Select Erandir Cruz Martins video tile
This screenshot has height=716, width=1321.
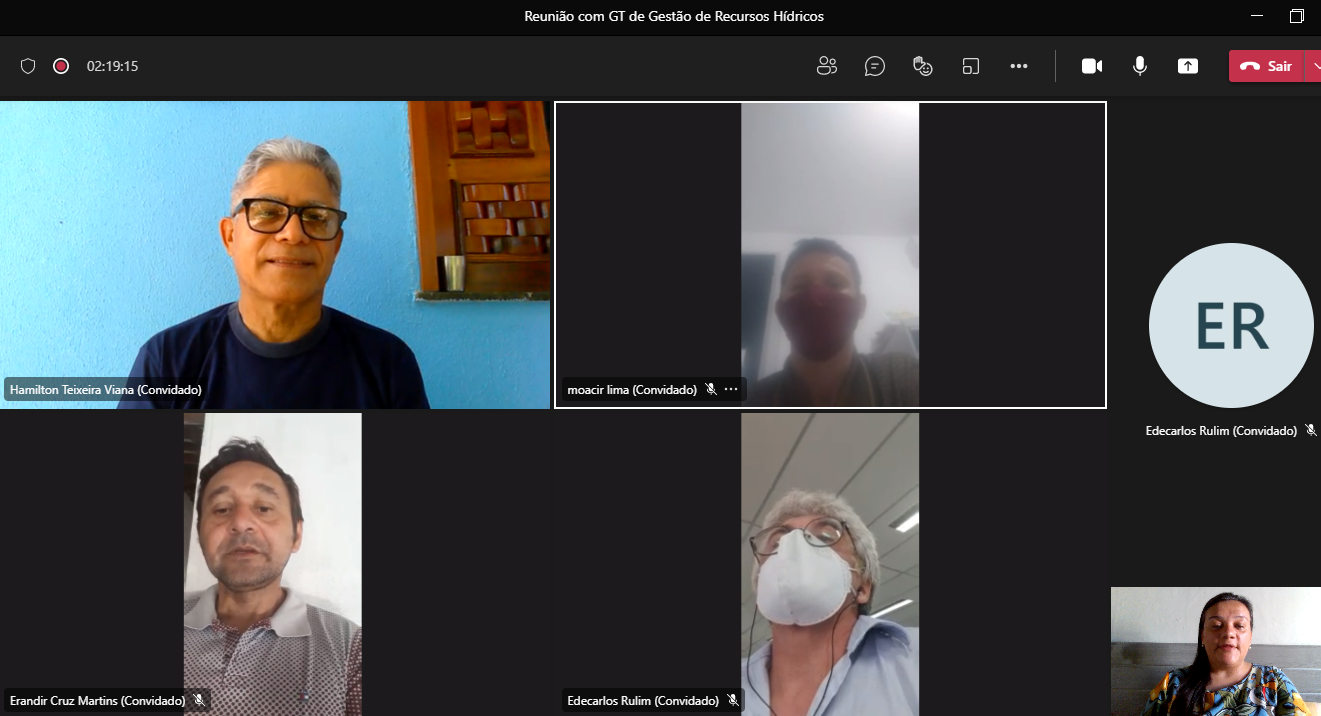point(275,564)
